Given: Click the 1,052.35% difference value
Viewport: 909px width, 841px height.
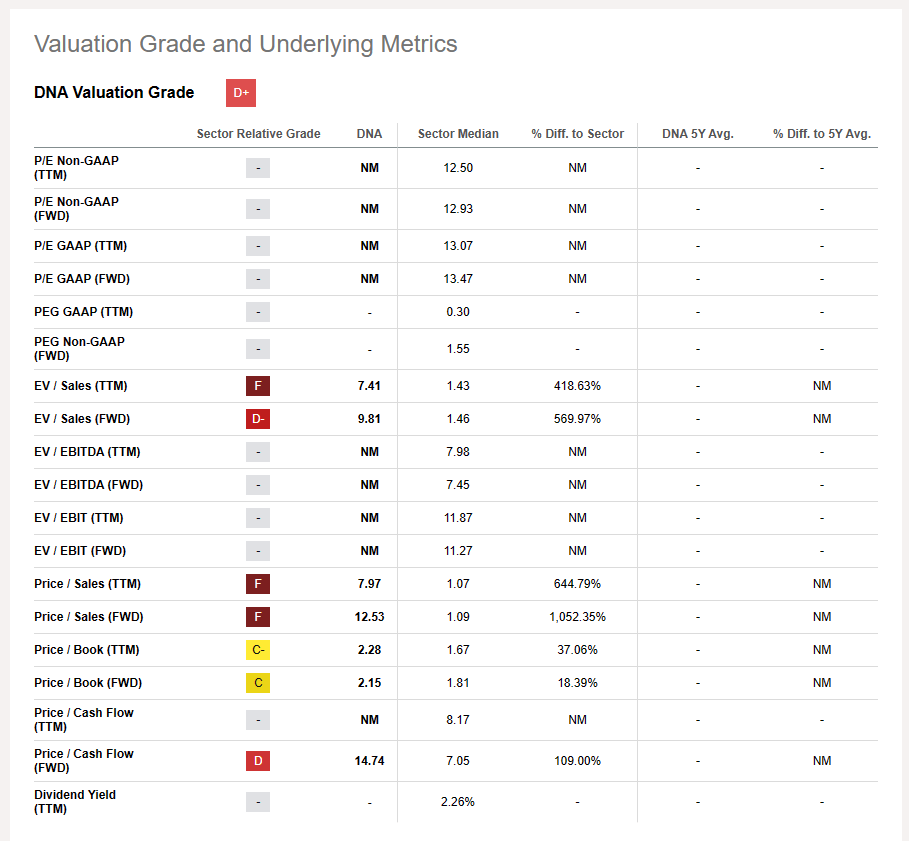Looking at the screenshot, I should coord(577,617).
